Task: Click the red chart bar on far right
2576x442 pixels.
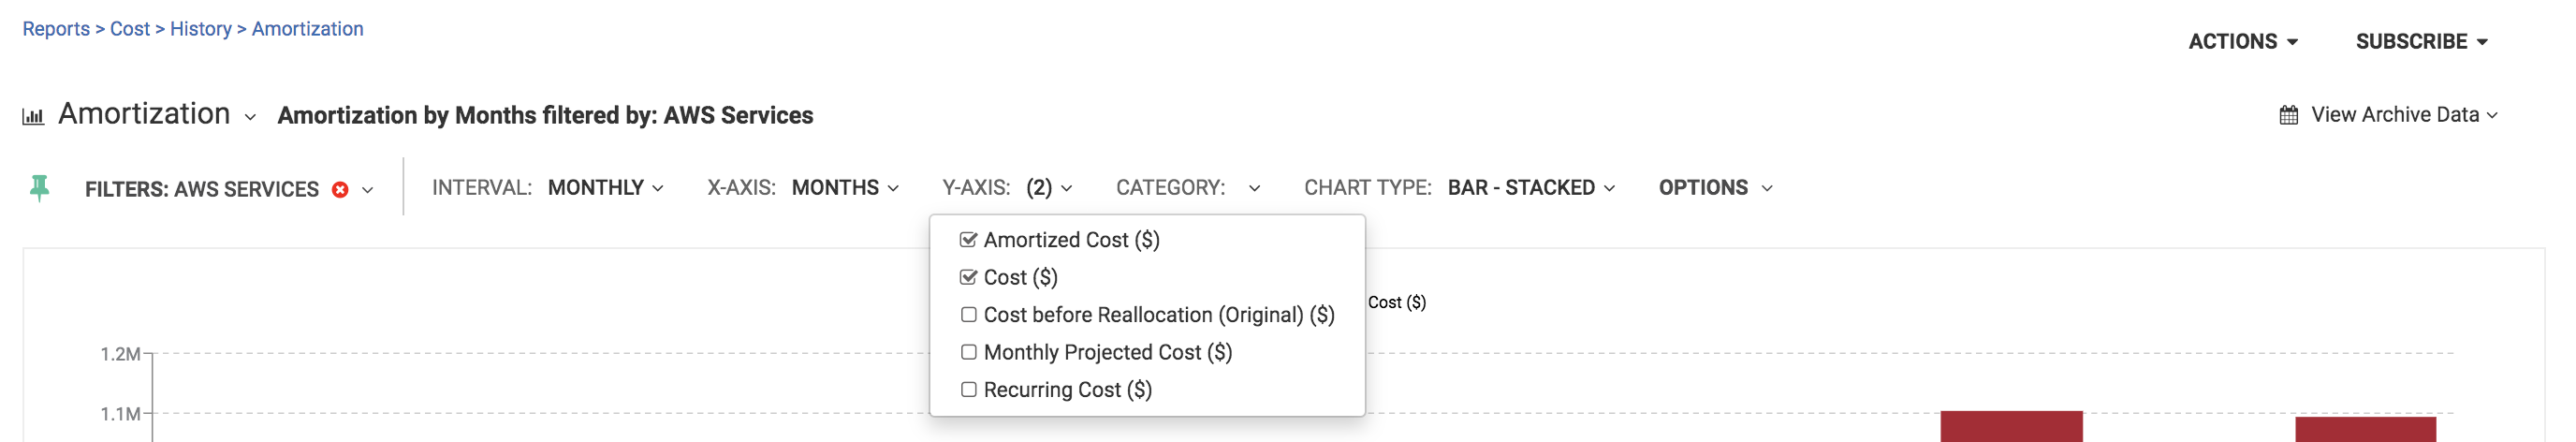Action: coord(2365,429)
